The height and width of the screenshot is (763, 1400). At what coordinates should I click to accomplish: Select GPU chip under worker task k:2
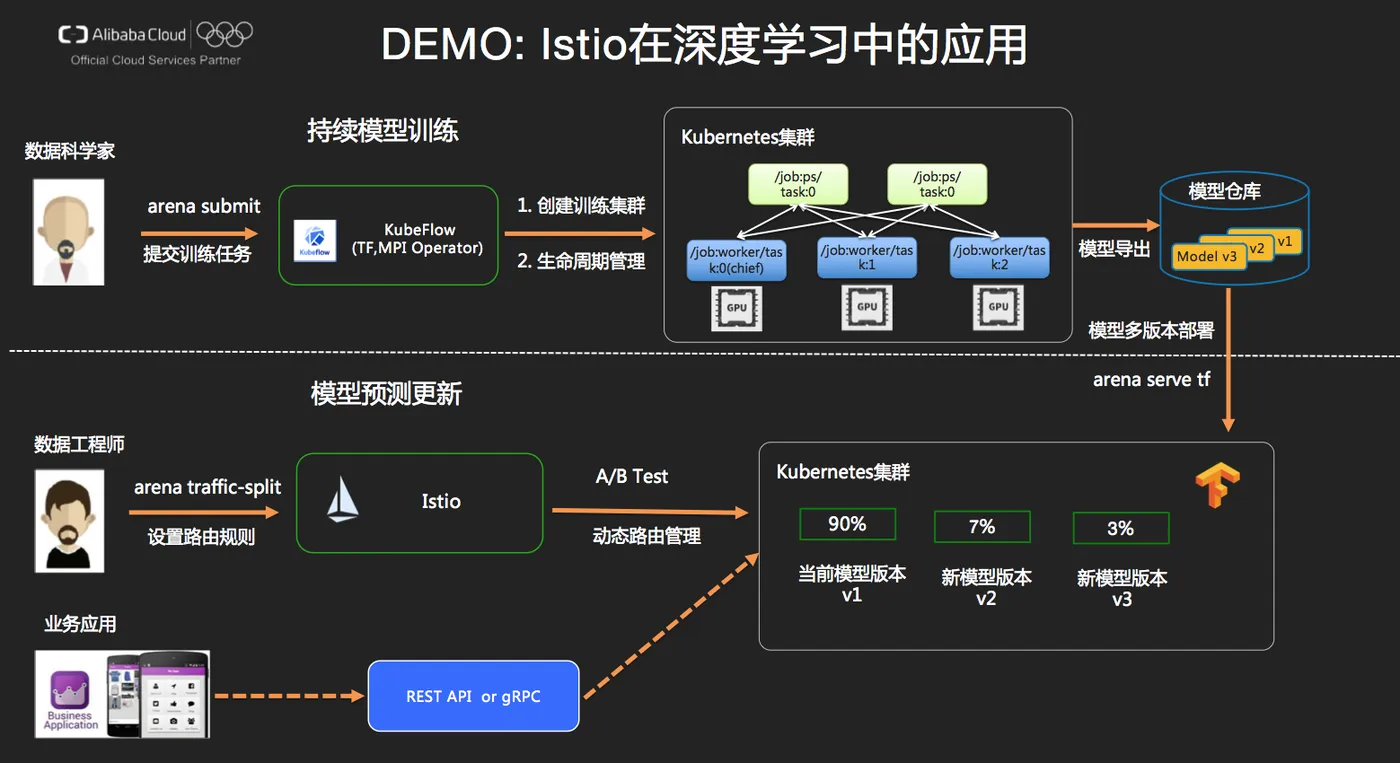(998, 308)
